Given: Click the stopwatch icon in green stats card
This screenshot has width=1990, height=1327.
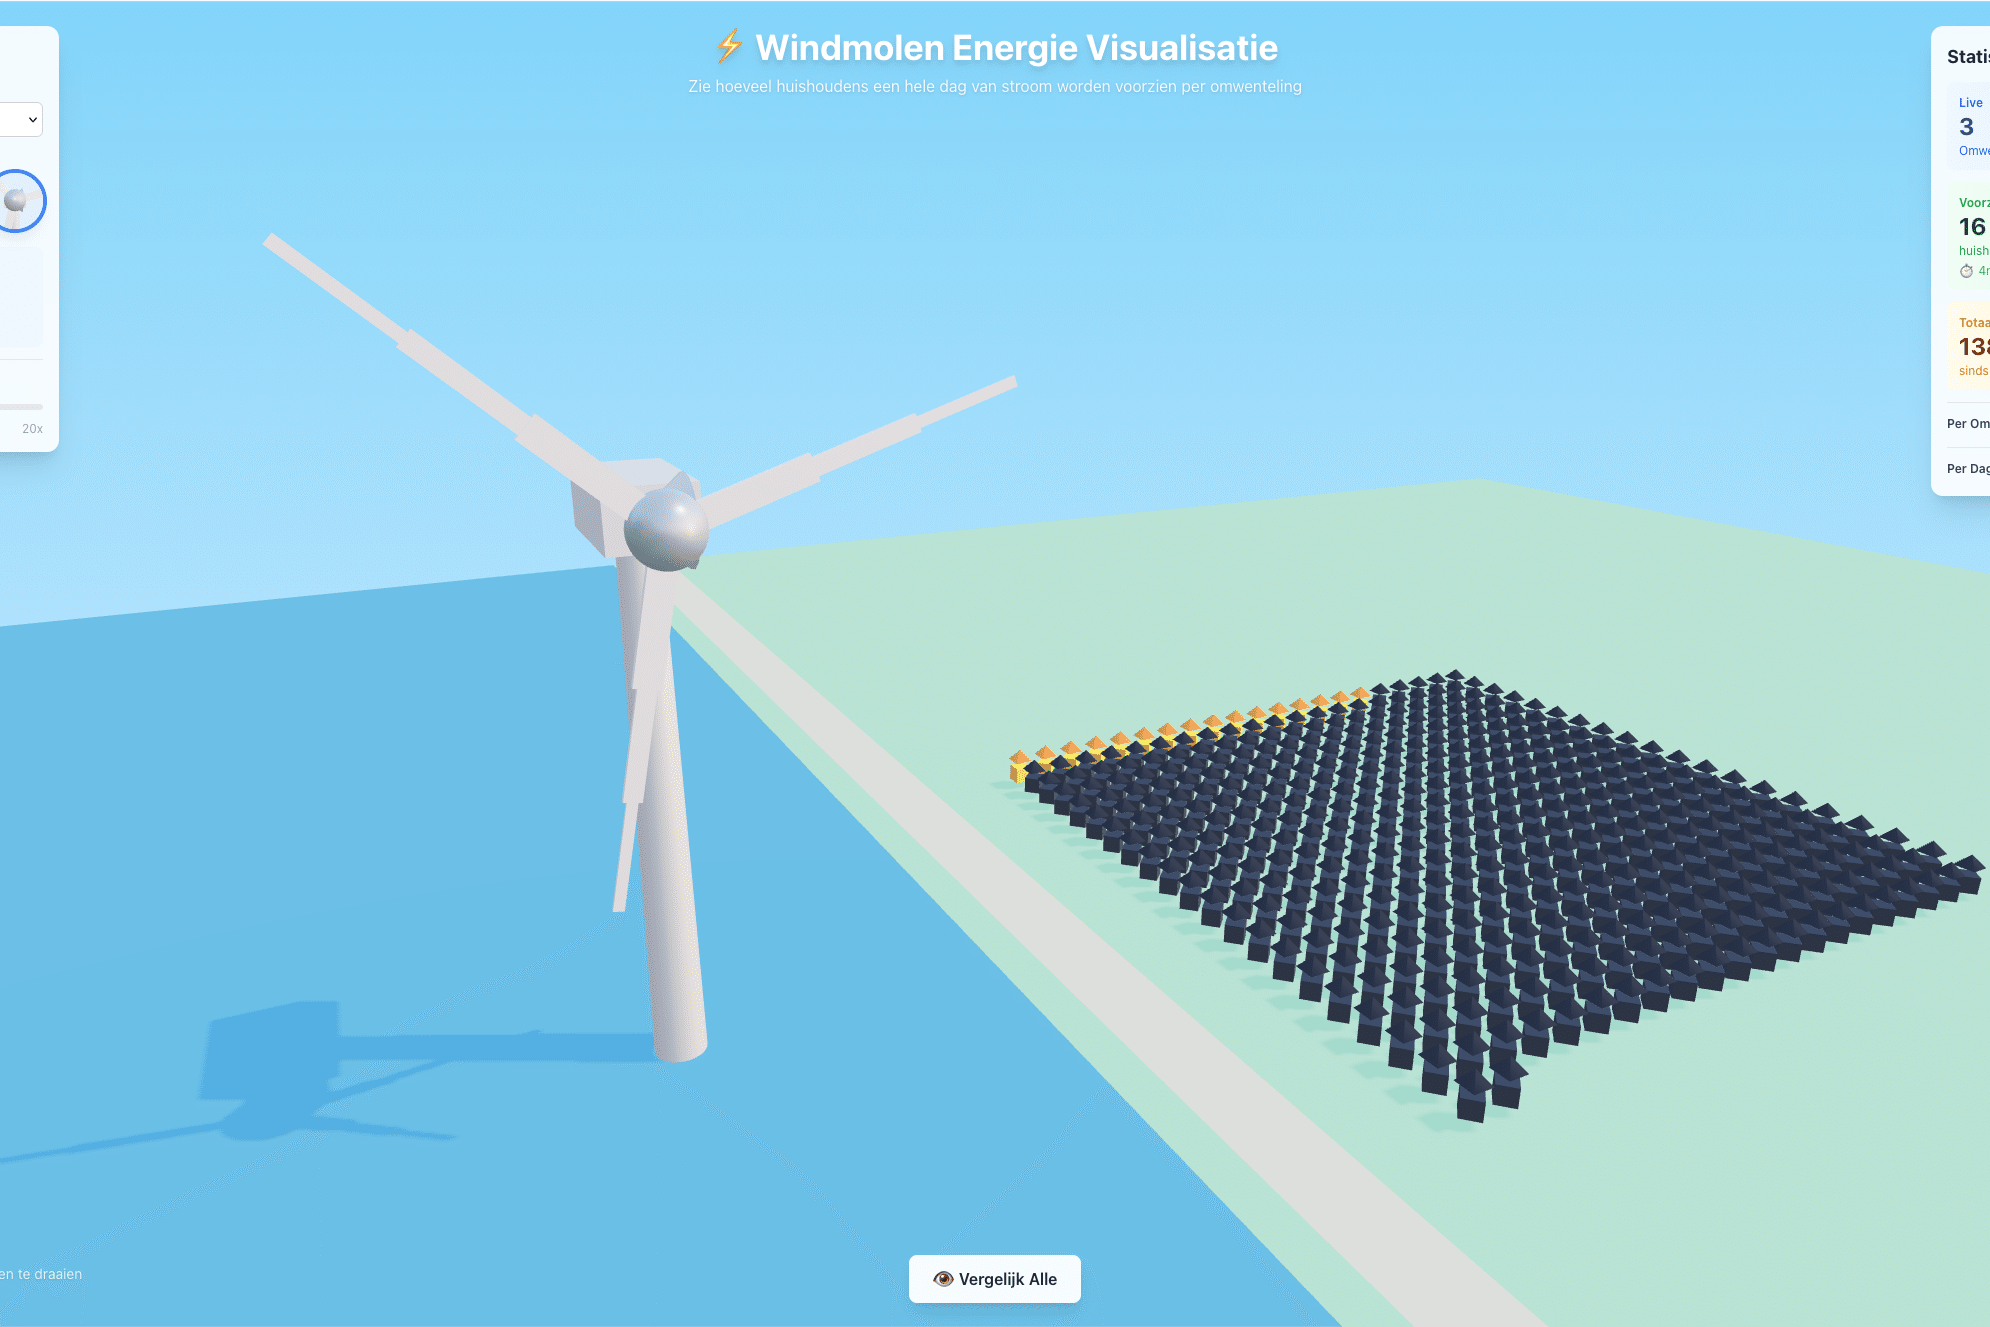Looking at the screenshot, I should (1966, 271).
